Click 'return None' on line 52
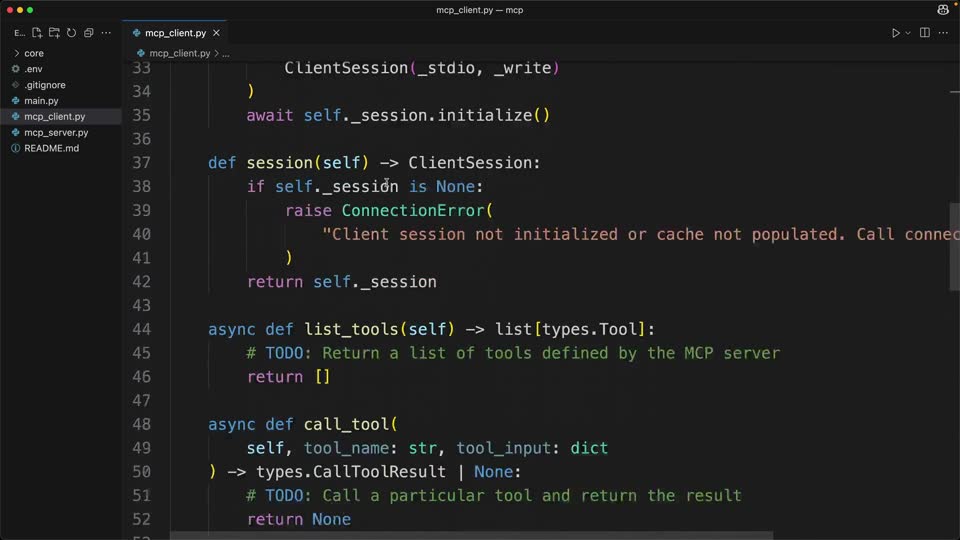 click(x=299, y=519)
